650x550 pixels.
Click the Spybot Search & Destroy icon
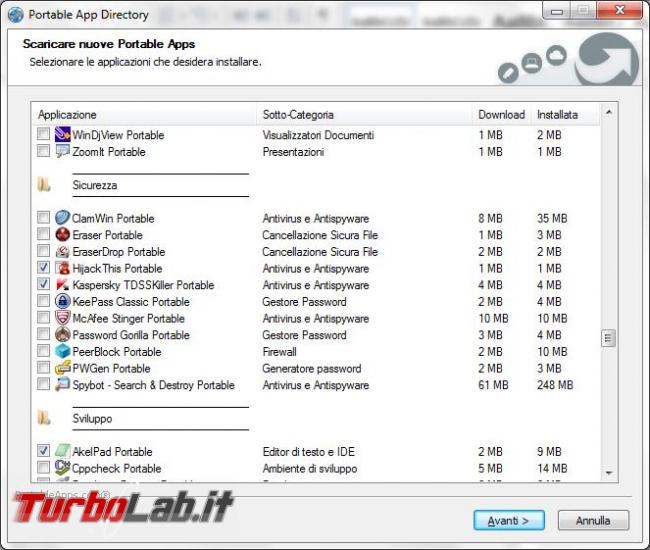(63, 385)
